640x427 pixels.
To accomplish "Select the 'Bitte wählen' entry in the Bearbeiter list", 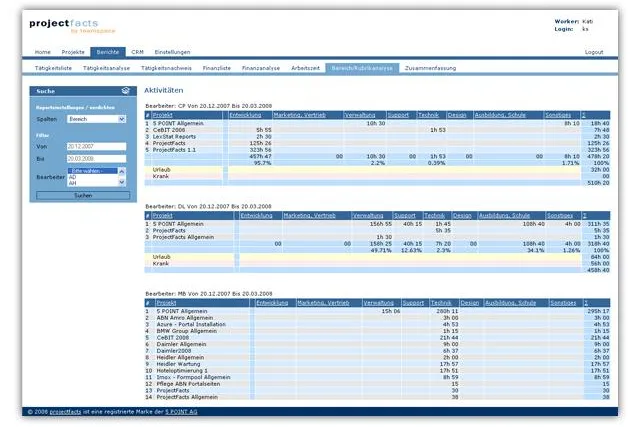I will click(x=92, y=171).
